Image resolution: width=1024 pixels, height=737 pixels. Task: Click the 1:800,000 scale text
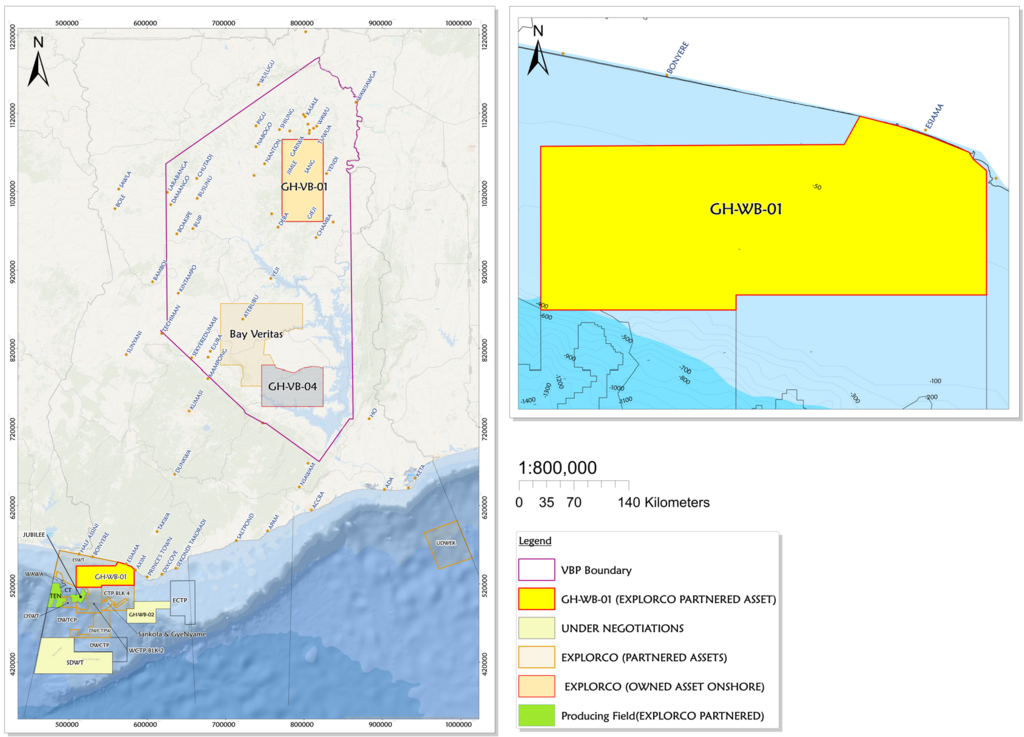coord(558,468)
